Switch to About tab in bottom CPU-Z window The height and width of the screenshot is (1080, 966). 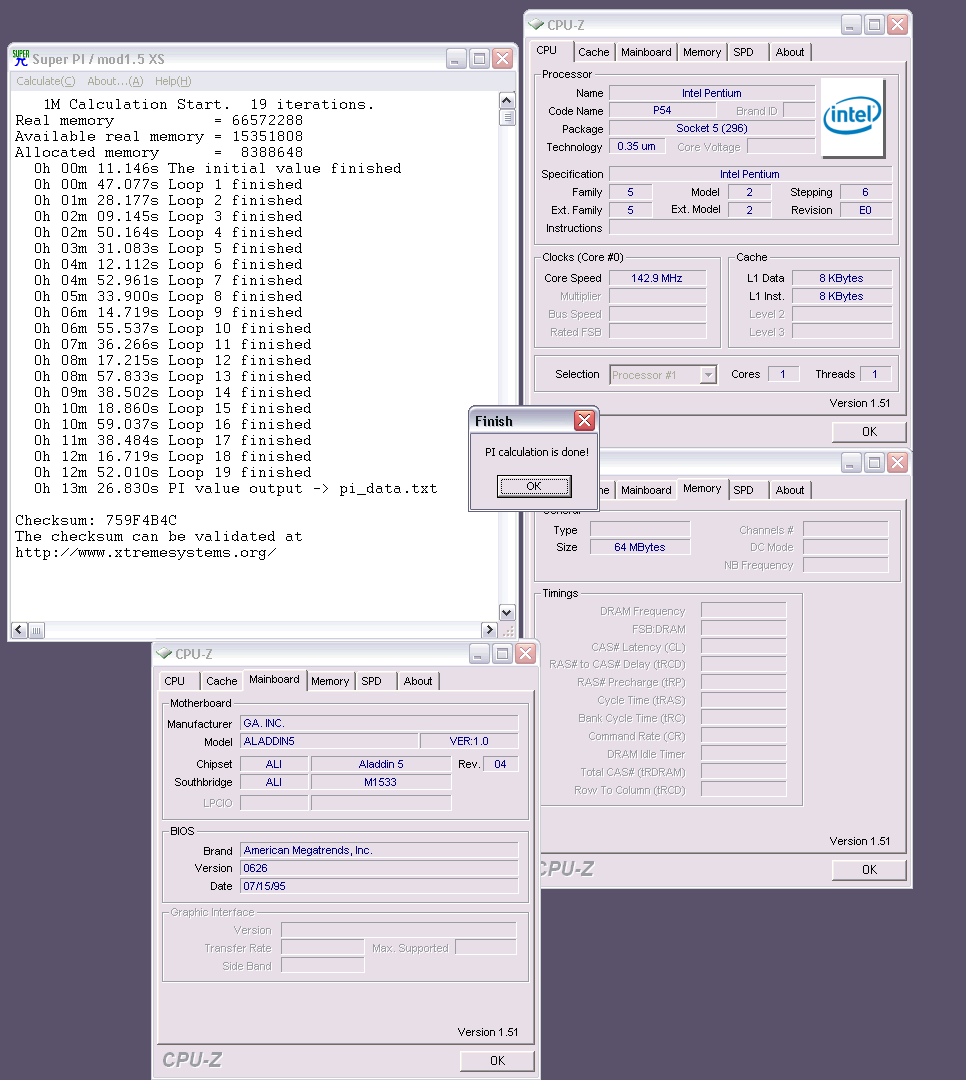(x=418, y=681)
